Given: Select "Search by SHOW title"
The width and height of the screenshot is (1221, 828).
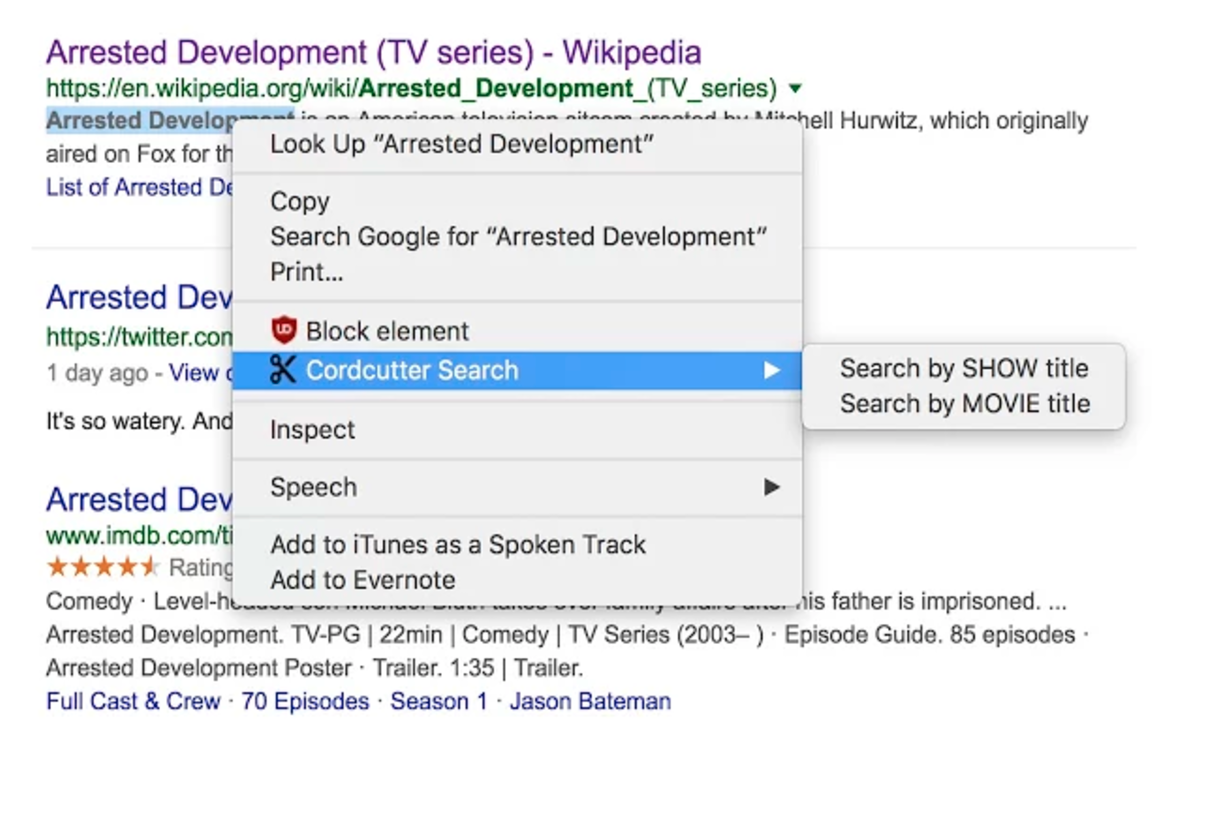Looking at the screenshot, I should [x=963, y=368].
